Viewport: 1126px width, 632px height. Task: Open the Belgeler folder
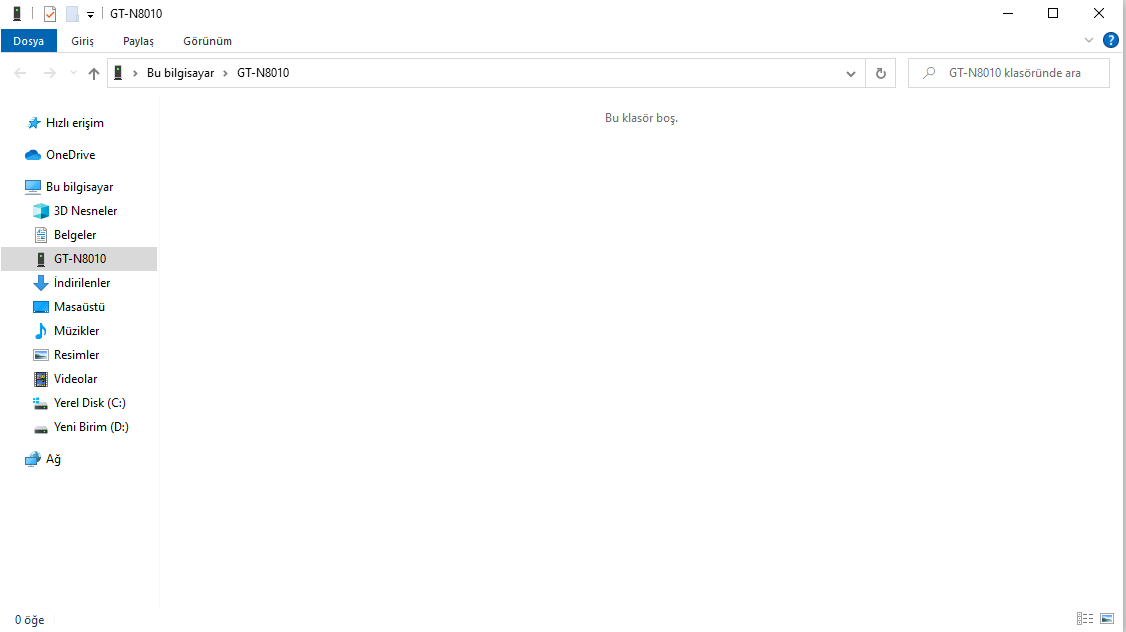coord(75,235)
